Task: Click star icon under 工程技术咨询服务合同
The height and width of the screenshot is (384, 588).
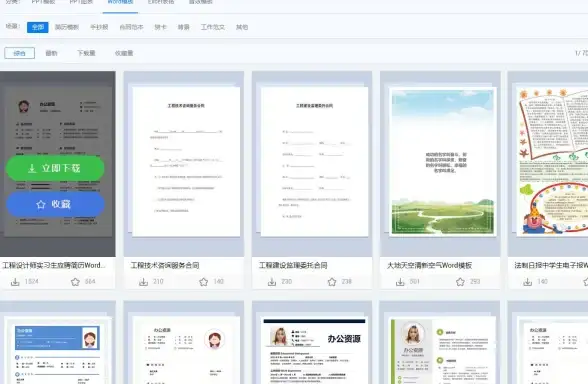Action: [204, 282]
